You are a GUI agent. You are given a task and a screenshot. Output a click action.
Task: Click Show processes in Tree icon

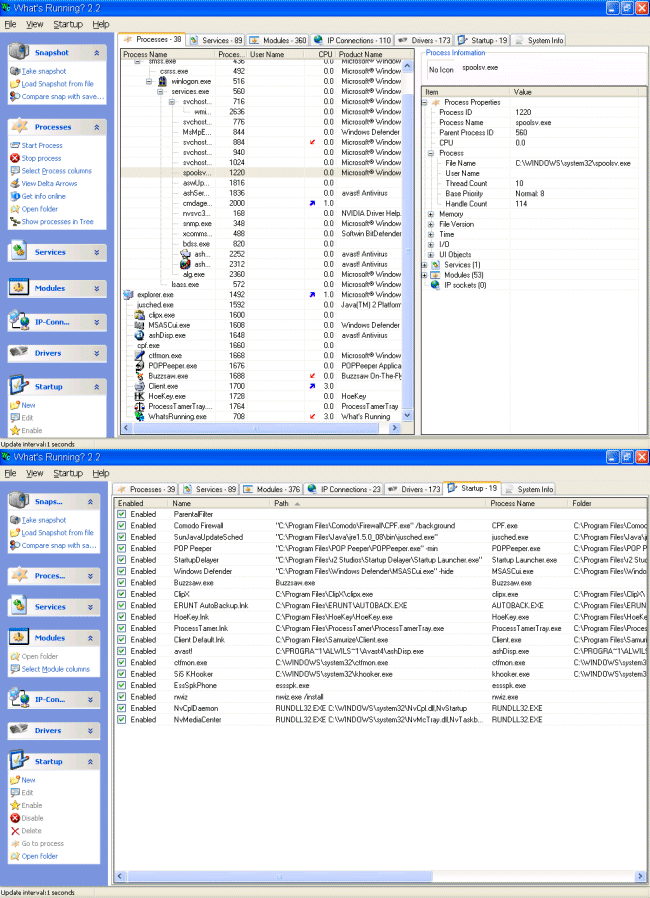[x=15, y=222]
